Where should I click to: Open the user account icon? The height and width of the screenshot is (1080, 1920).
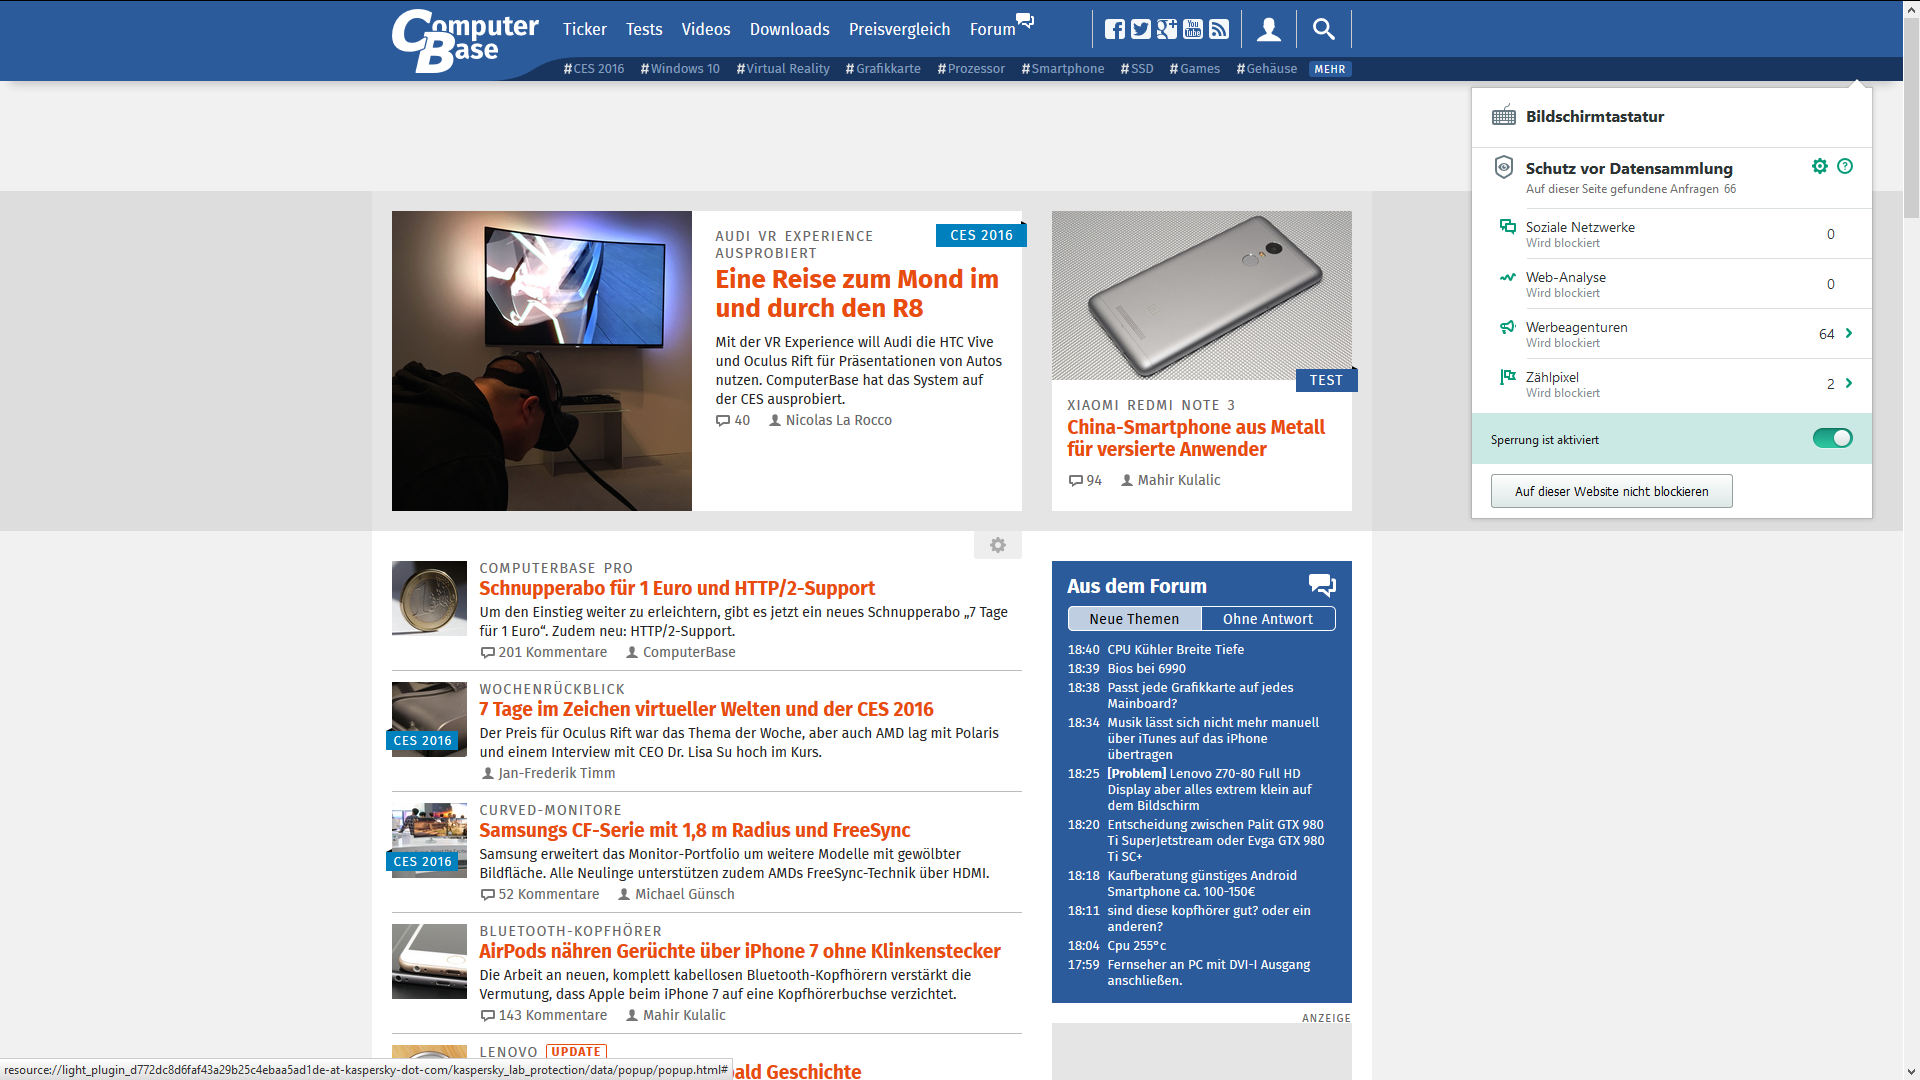tap(1268, 29)
